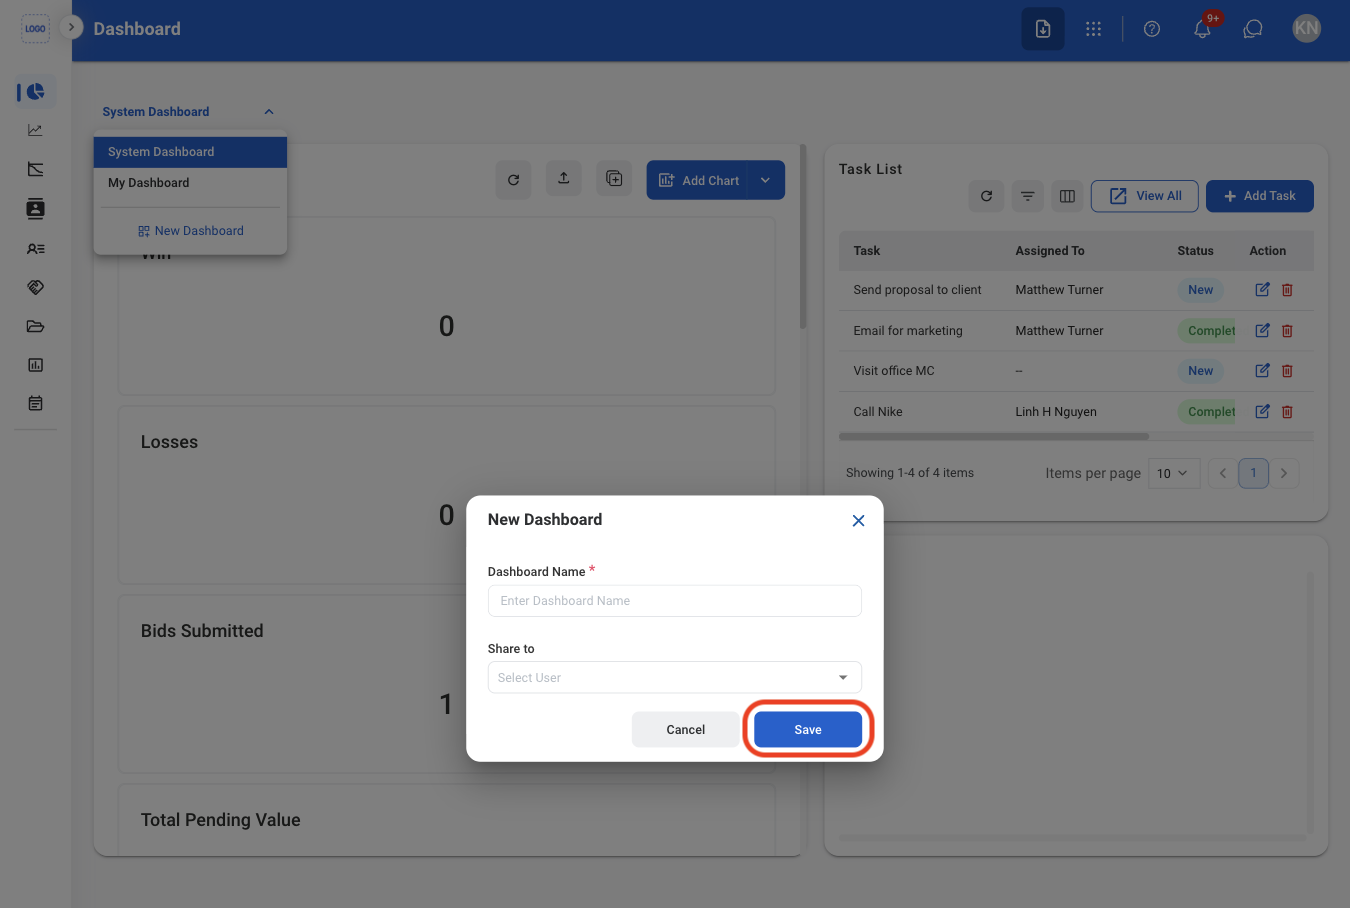Open the apps grid menu

pyautogui.click(x=1093, y=29)
